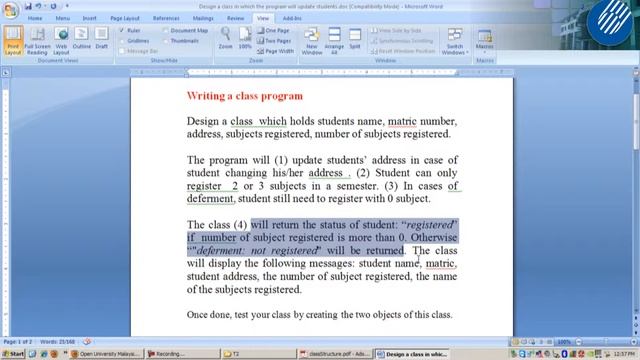Viewport: 640px width, 360px height.
Task: Click Synchronous Scrolling
Action: tap(402, 41)
